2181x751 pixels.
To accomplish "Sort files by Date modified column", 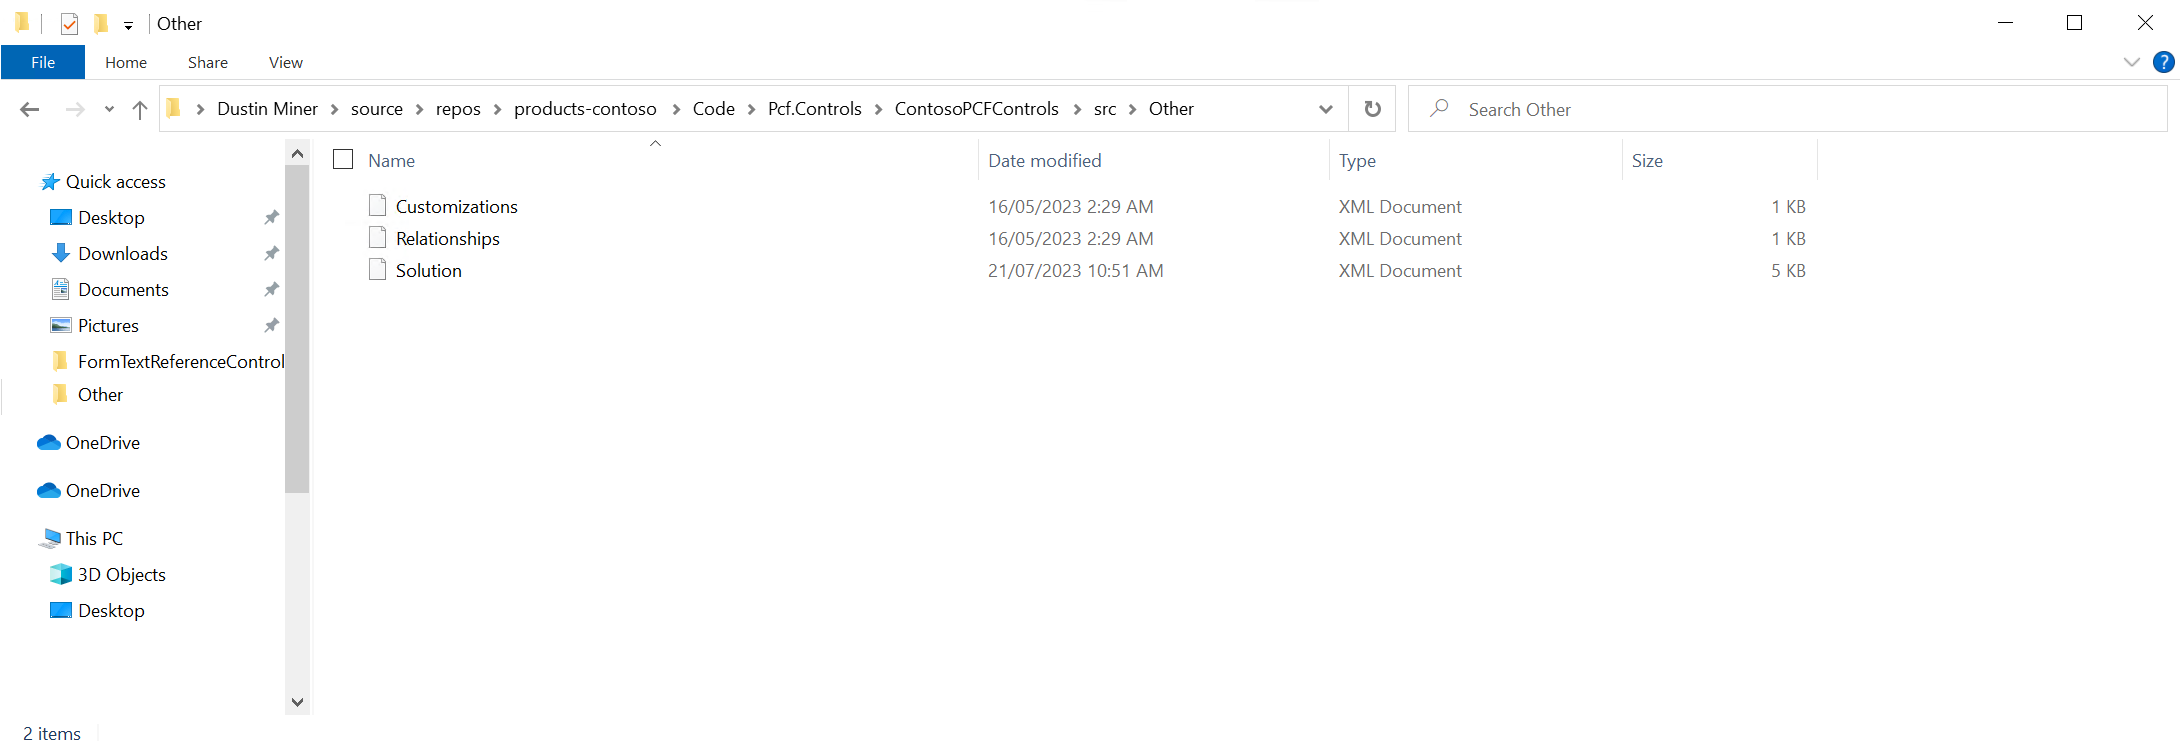I will (1044, 161).
